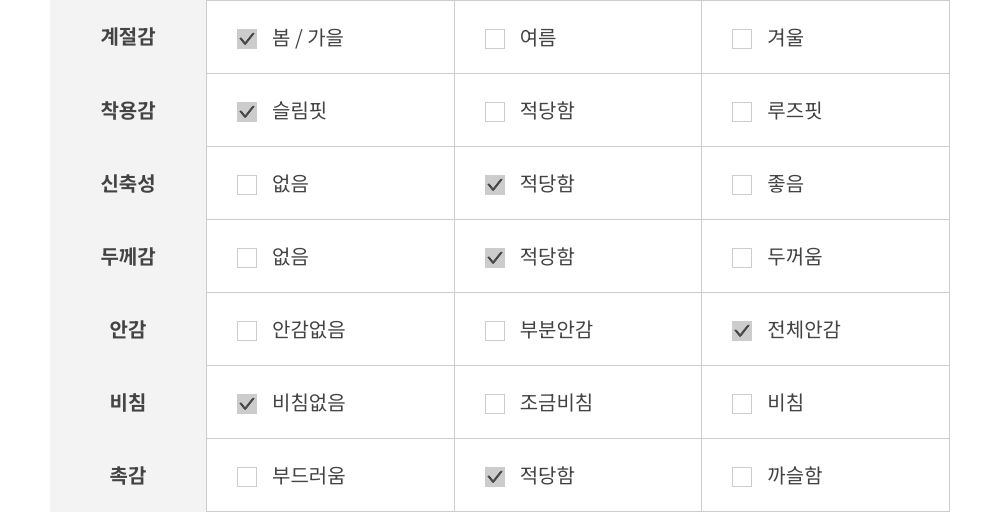Uncheck the 비침없음 checkbox
The width and height of the screenshot is (1000, 512).
[x=247, y=404]
